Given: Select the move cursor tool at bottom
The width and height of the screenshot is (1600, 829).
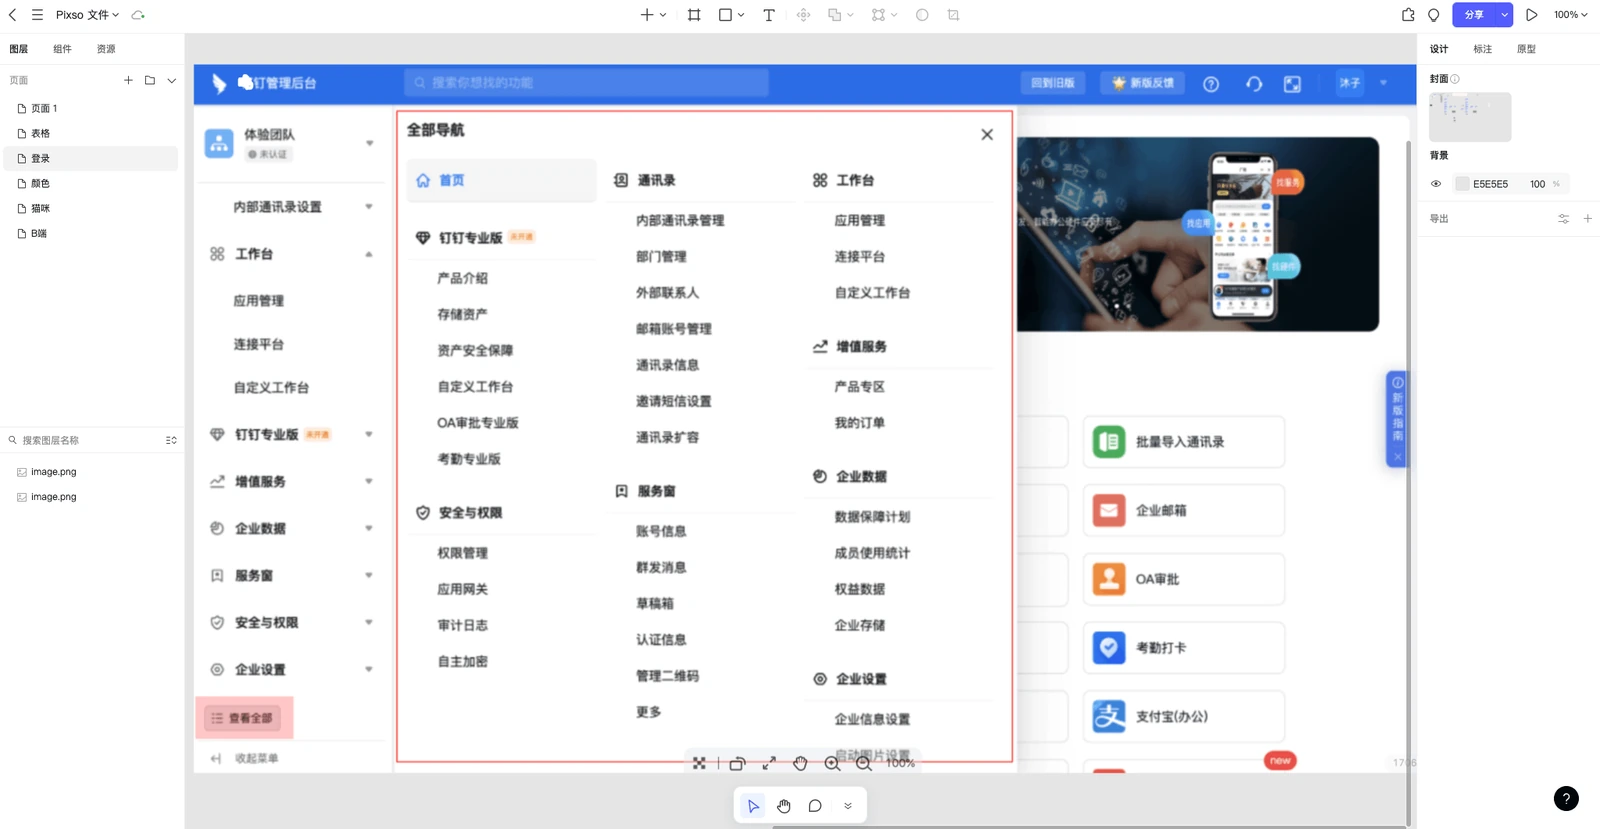Looking at the screenshot, I should pyautogui.click(x=753, y=806).
